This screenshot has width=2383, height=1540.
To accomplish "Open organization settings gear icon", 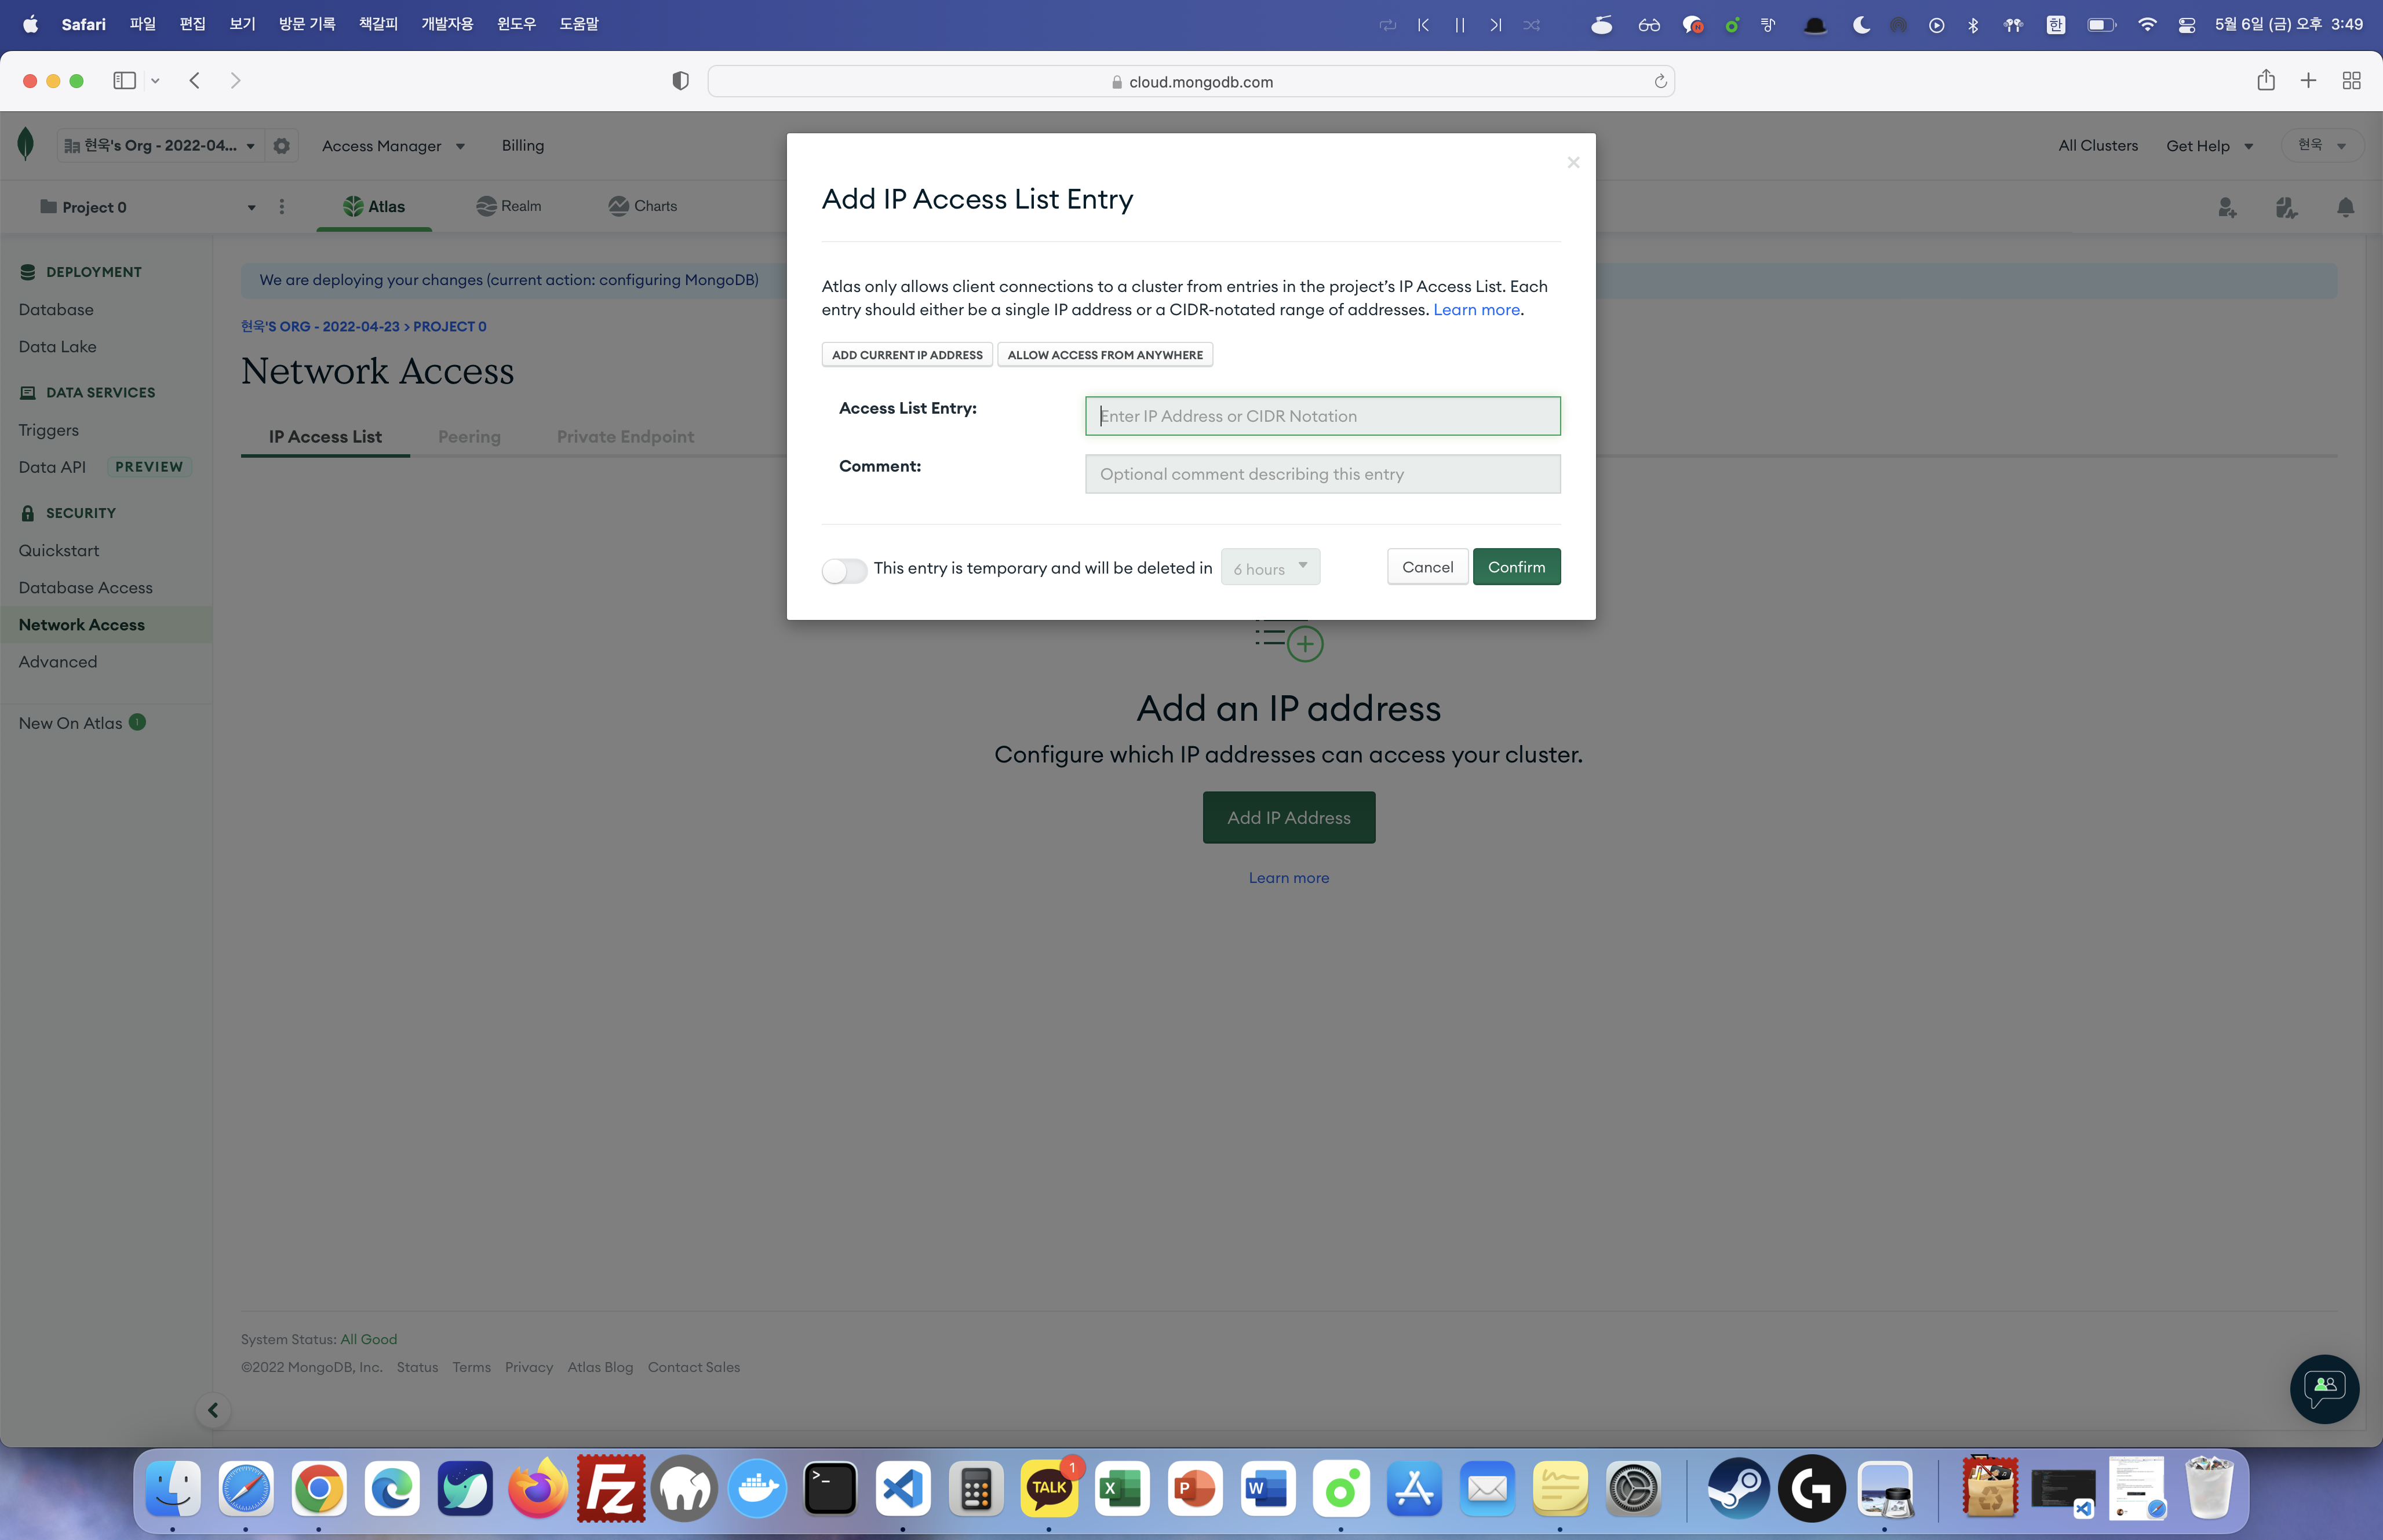I will (282, 146).
